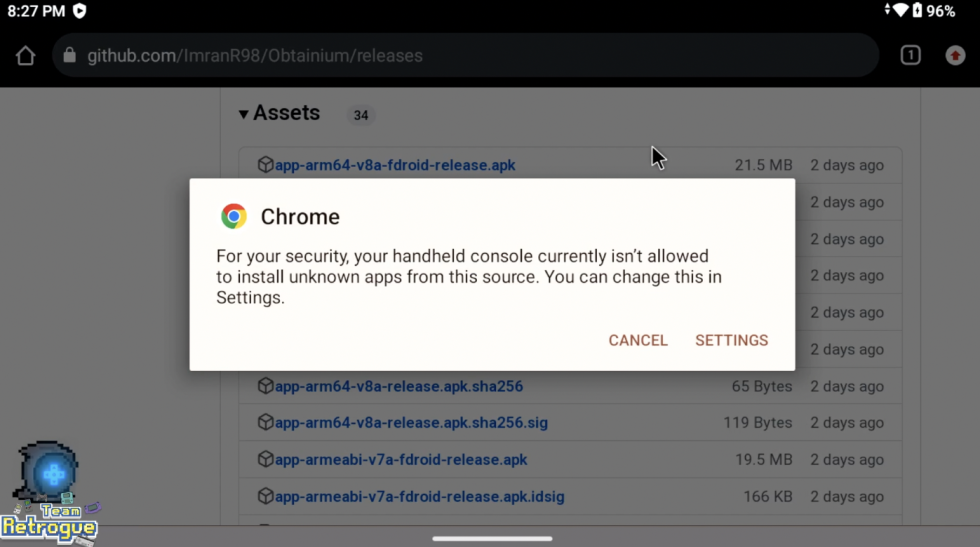Click the Chrome update menu icon
980x547 pixels.
[x=955, y=56]
